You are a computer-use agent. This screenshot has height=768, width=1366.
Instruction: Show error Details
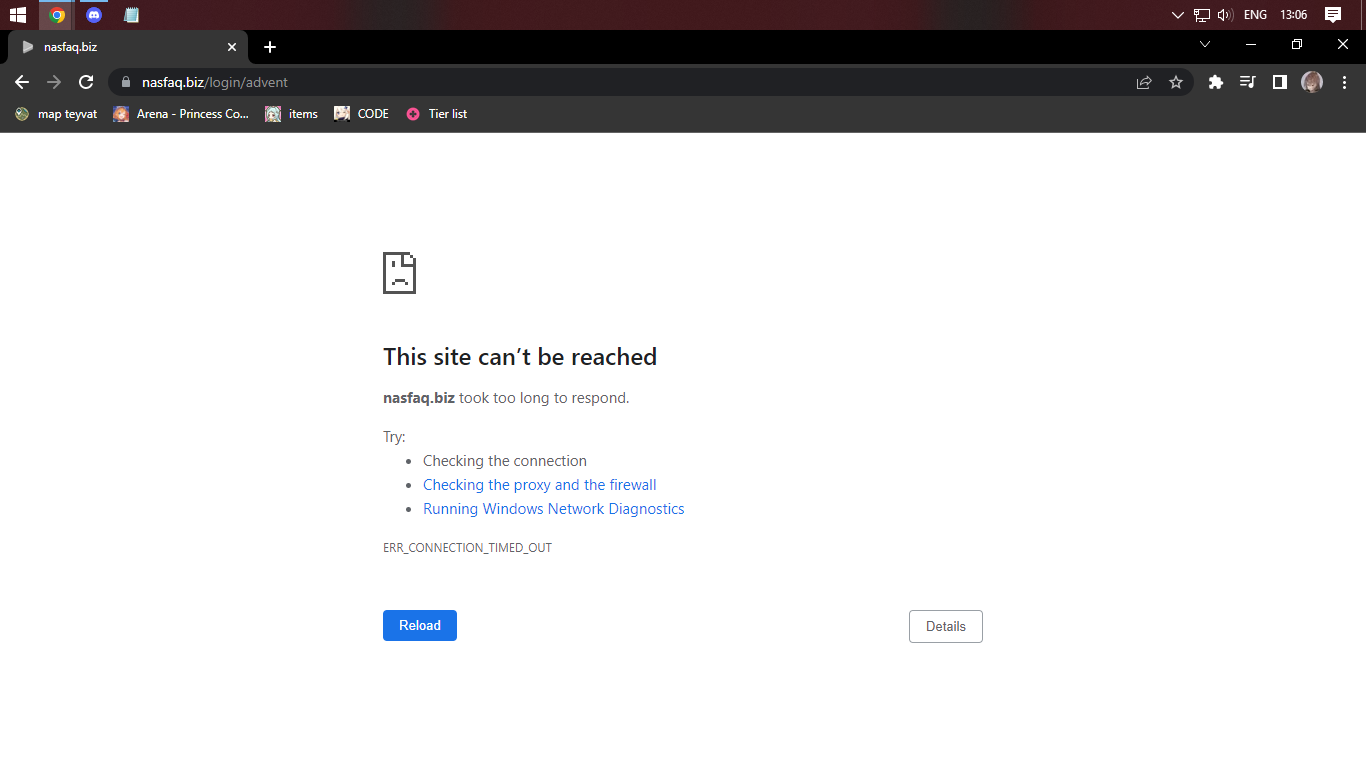946,627
